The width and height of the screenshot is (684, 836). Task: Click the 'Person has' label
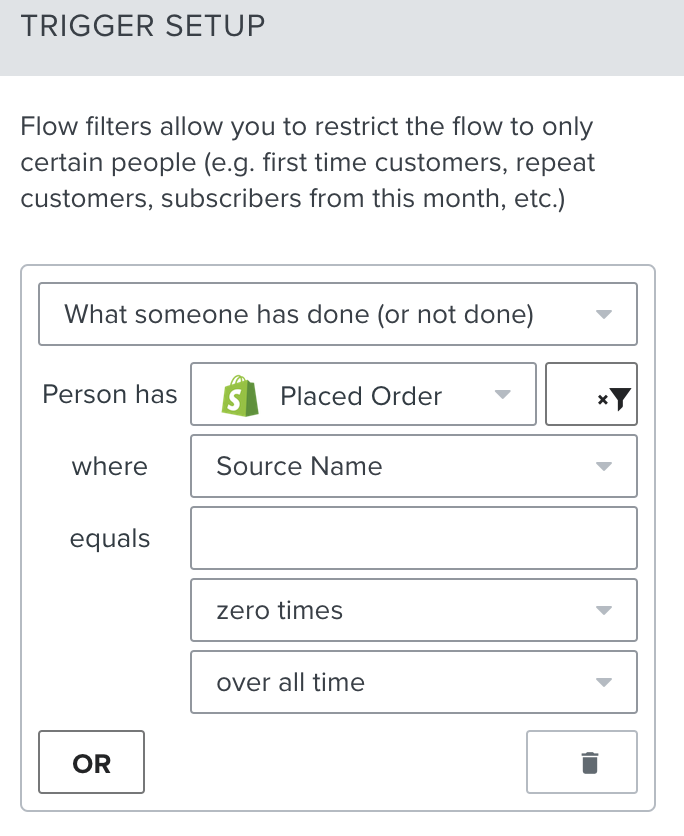pyautogui.click(x=110, y=395)
